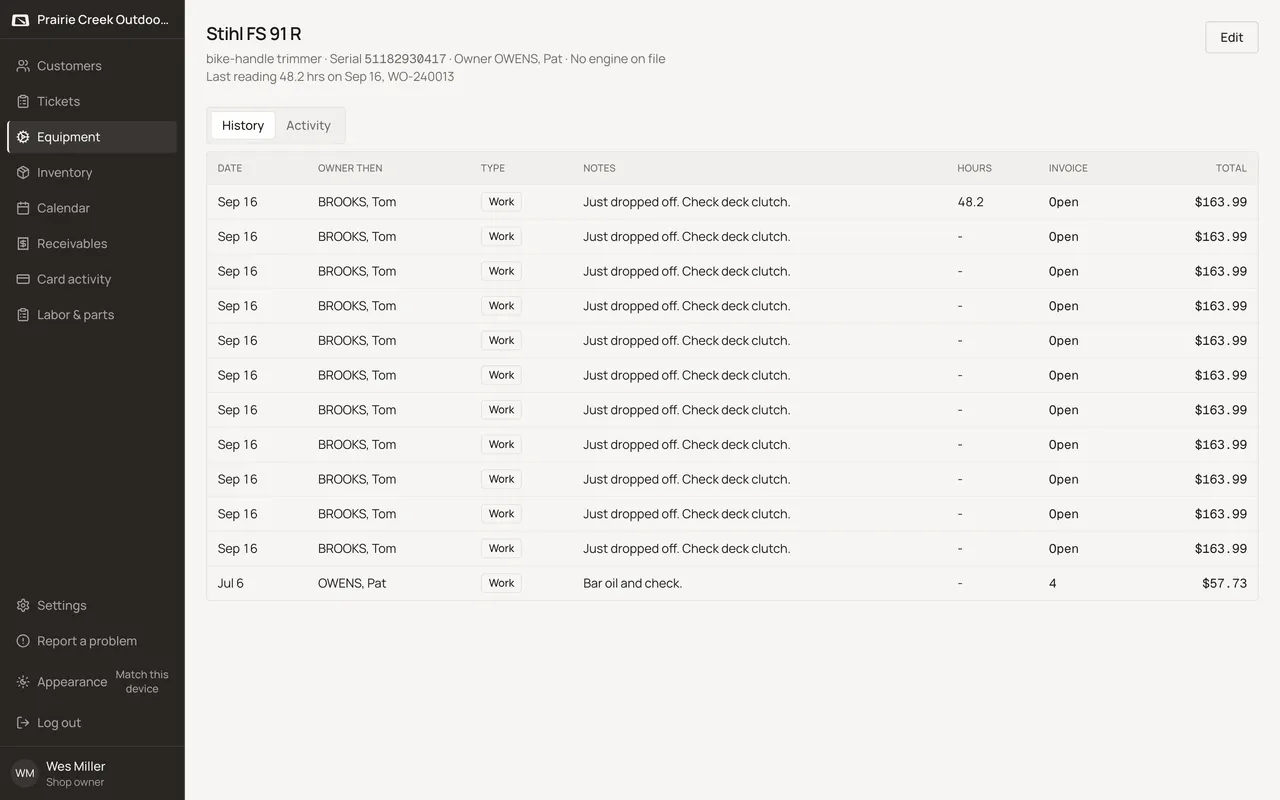
Task: Open the Log out link text
Action: pyautogui.click(x=59, y=723)
